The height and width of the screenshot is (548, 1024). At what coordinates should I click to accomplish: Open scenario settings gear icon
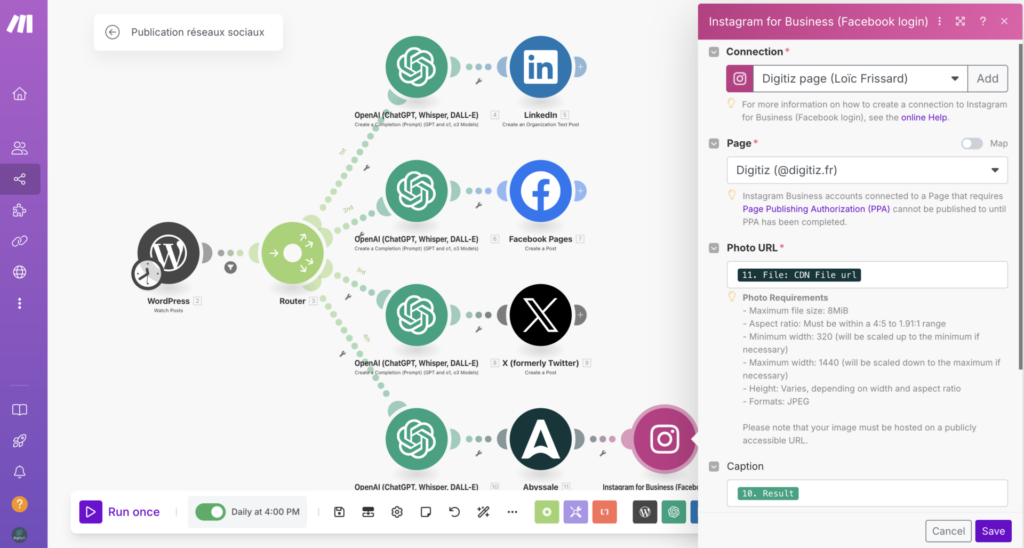click(x=397, y=512)
